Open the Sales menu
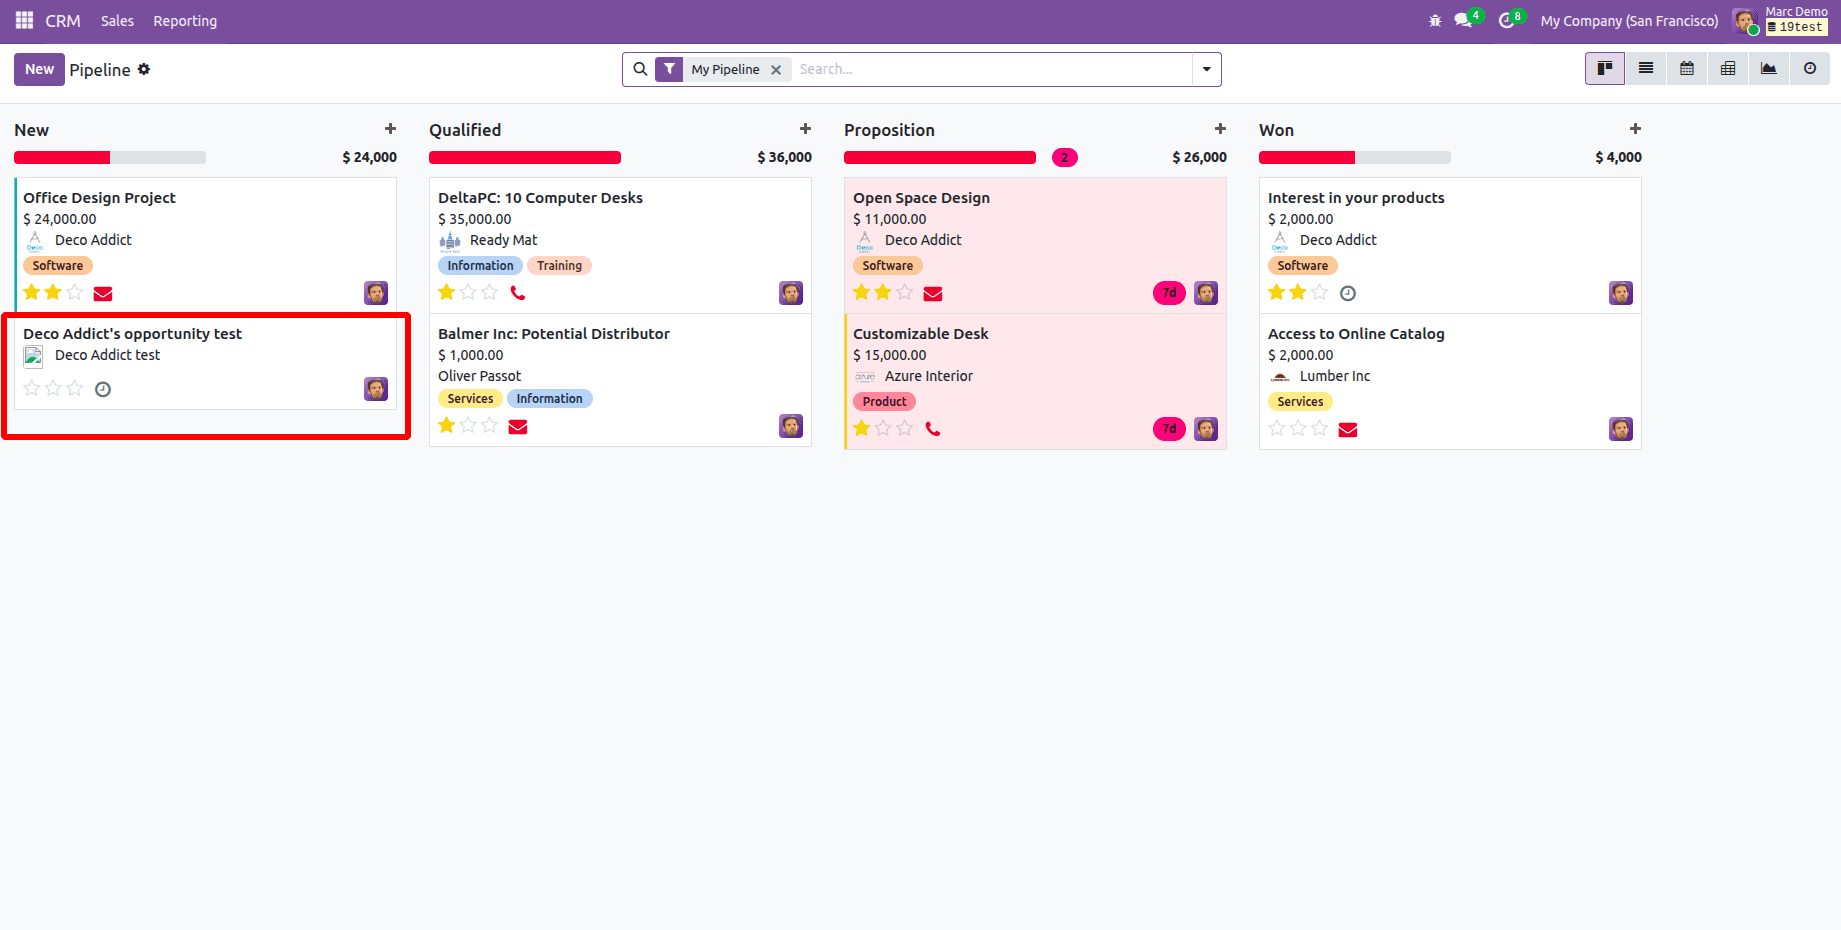Image resolution: width=1841 pixels, height=930 pixels. (117, 20)
